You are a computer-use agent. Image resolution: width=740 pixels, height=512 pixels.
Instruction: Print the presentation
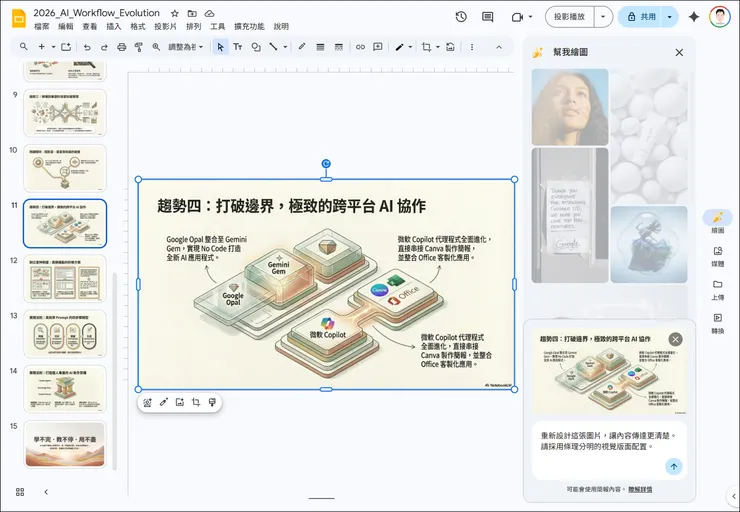(x=122, y=47)
